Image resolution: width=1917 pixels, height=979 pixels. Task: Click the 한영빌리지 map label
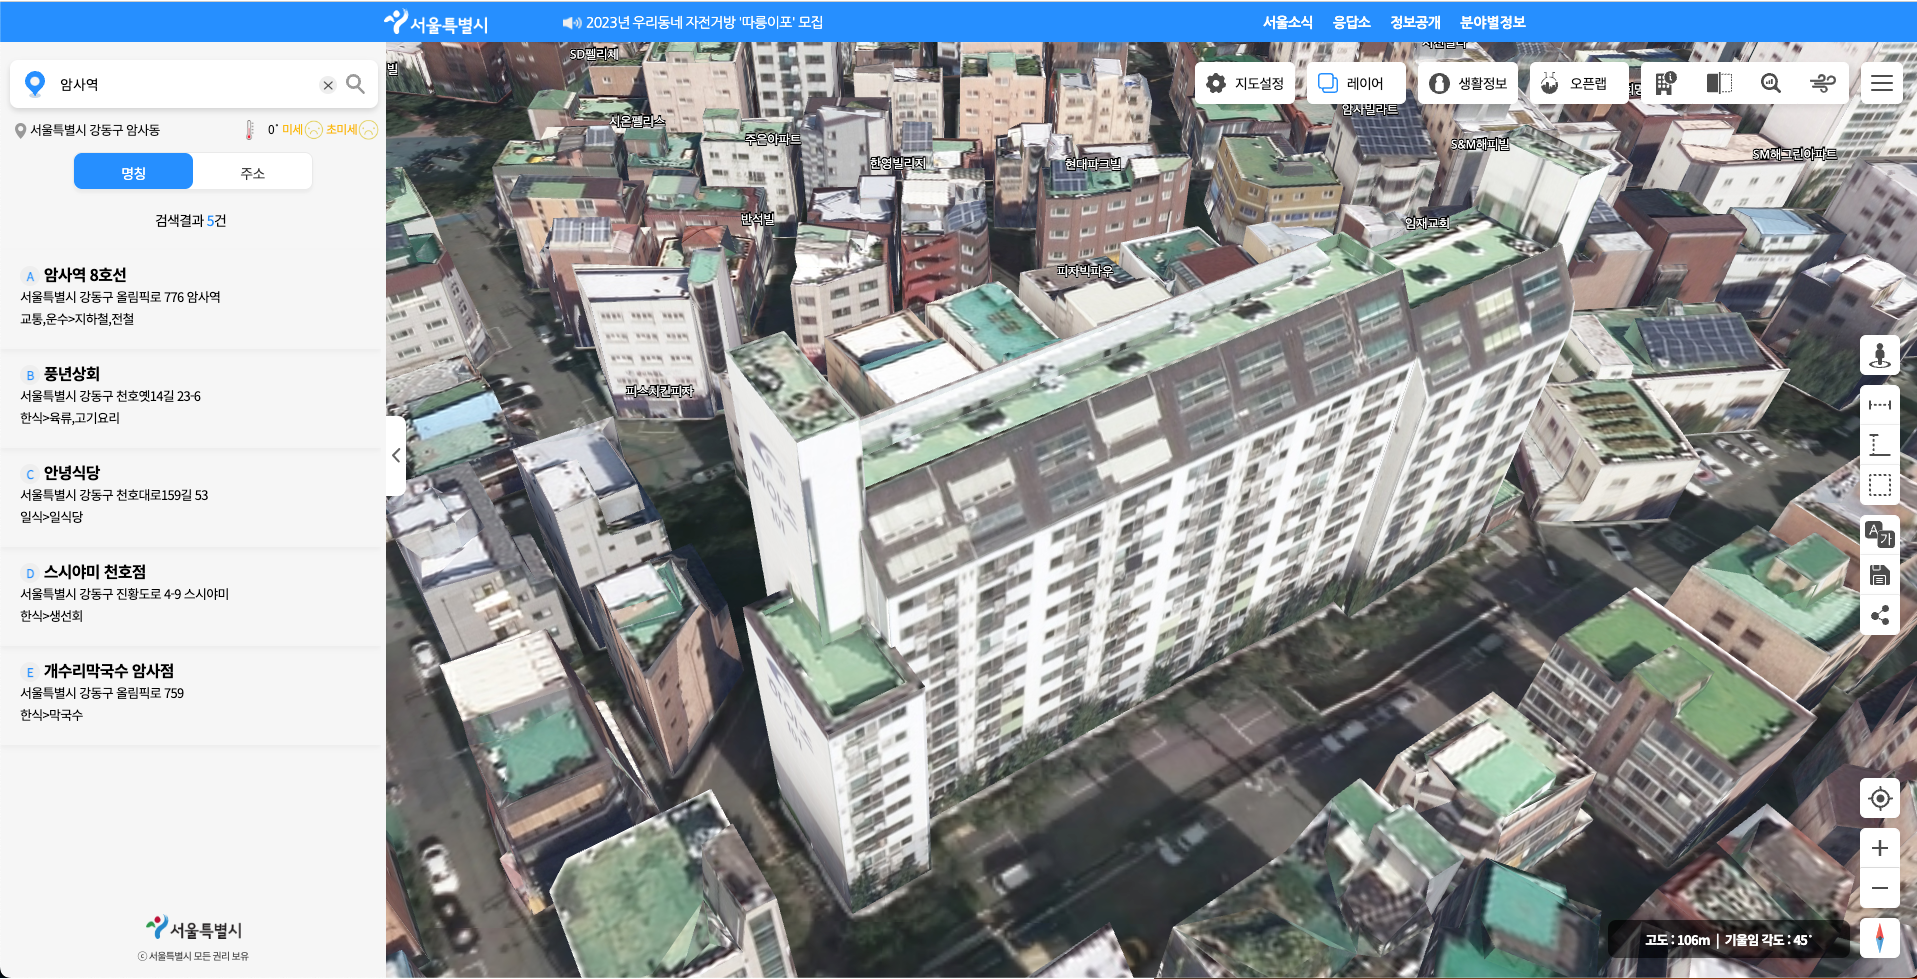[898, 163]
